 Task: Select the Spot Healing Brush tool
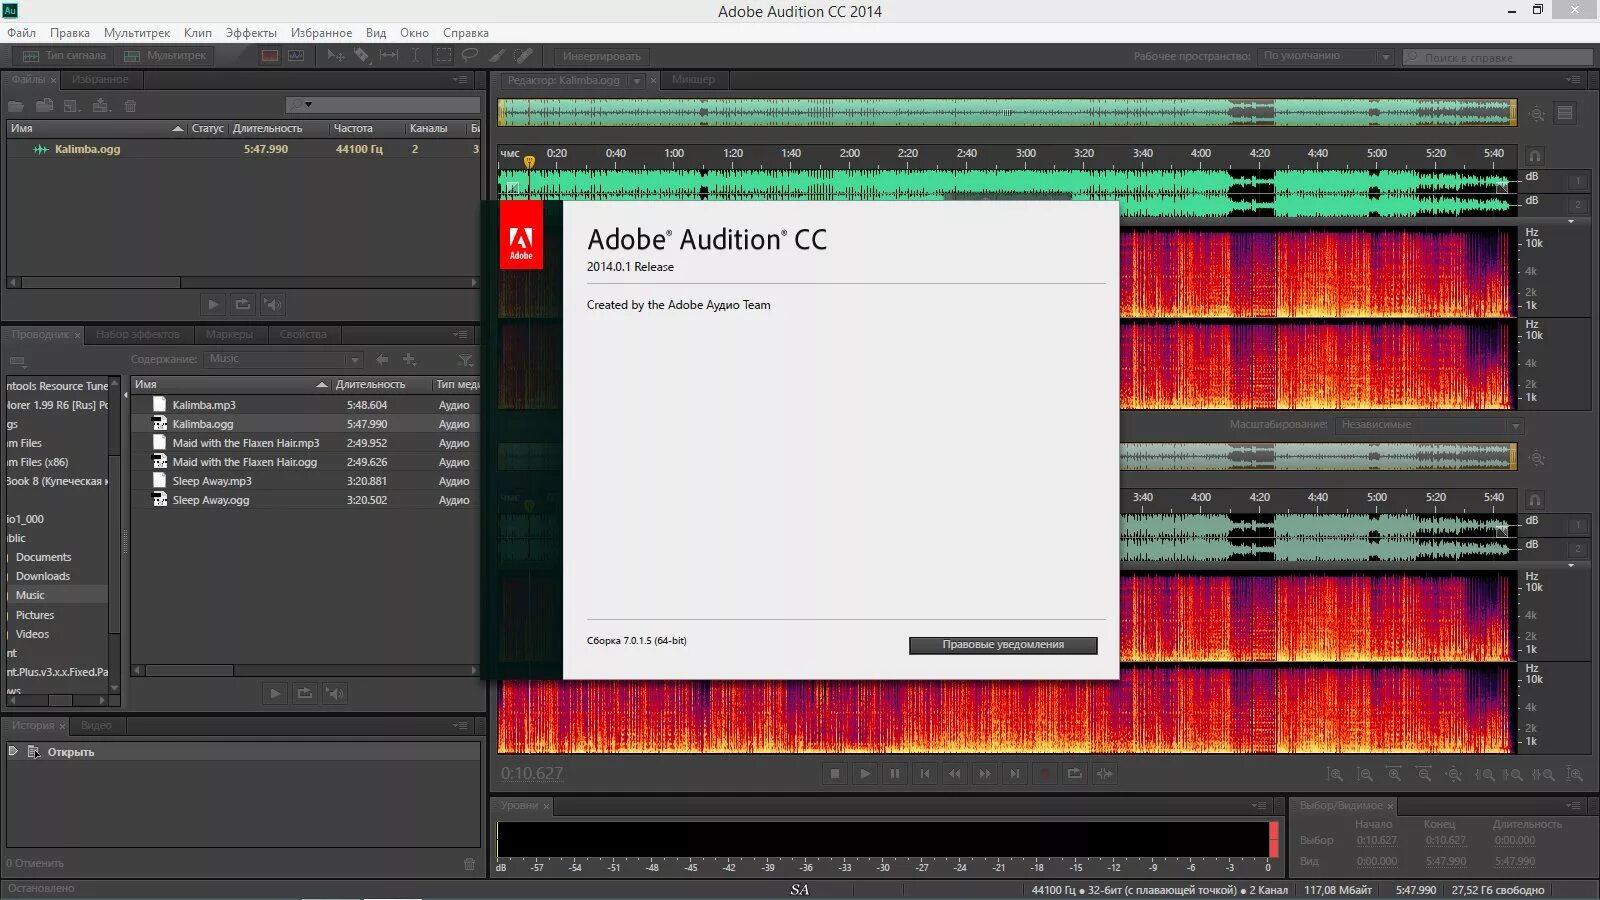523,56
